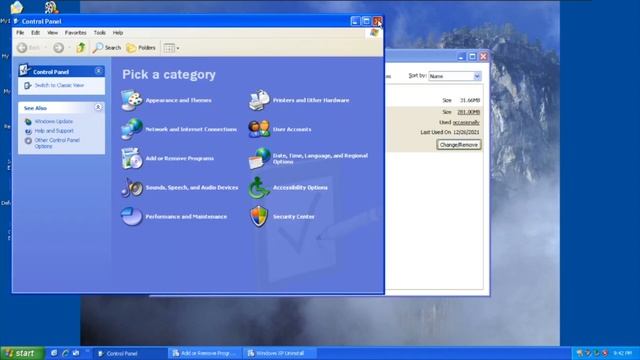
Task: Switch to Windows XP Uninstall taskbar button
Action: click(280, 353)
